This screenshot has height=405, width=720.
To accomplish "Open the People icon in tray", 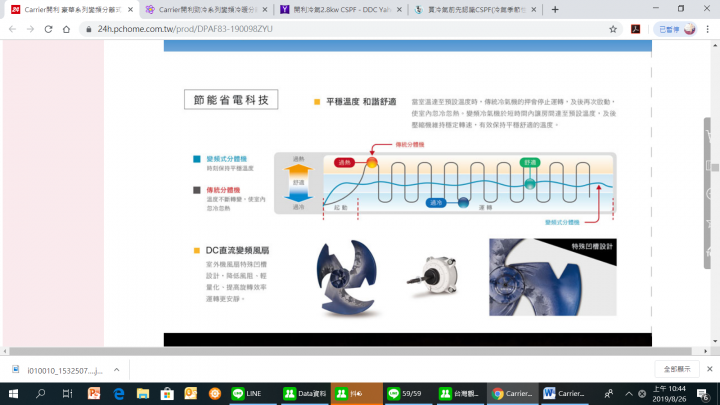I will click(x=609, y=394).
